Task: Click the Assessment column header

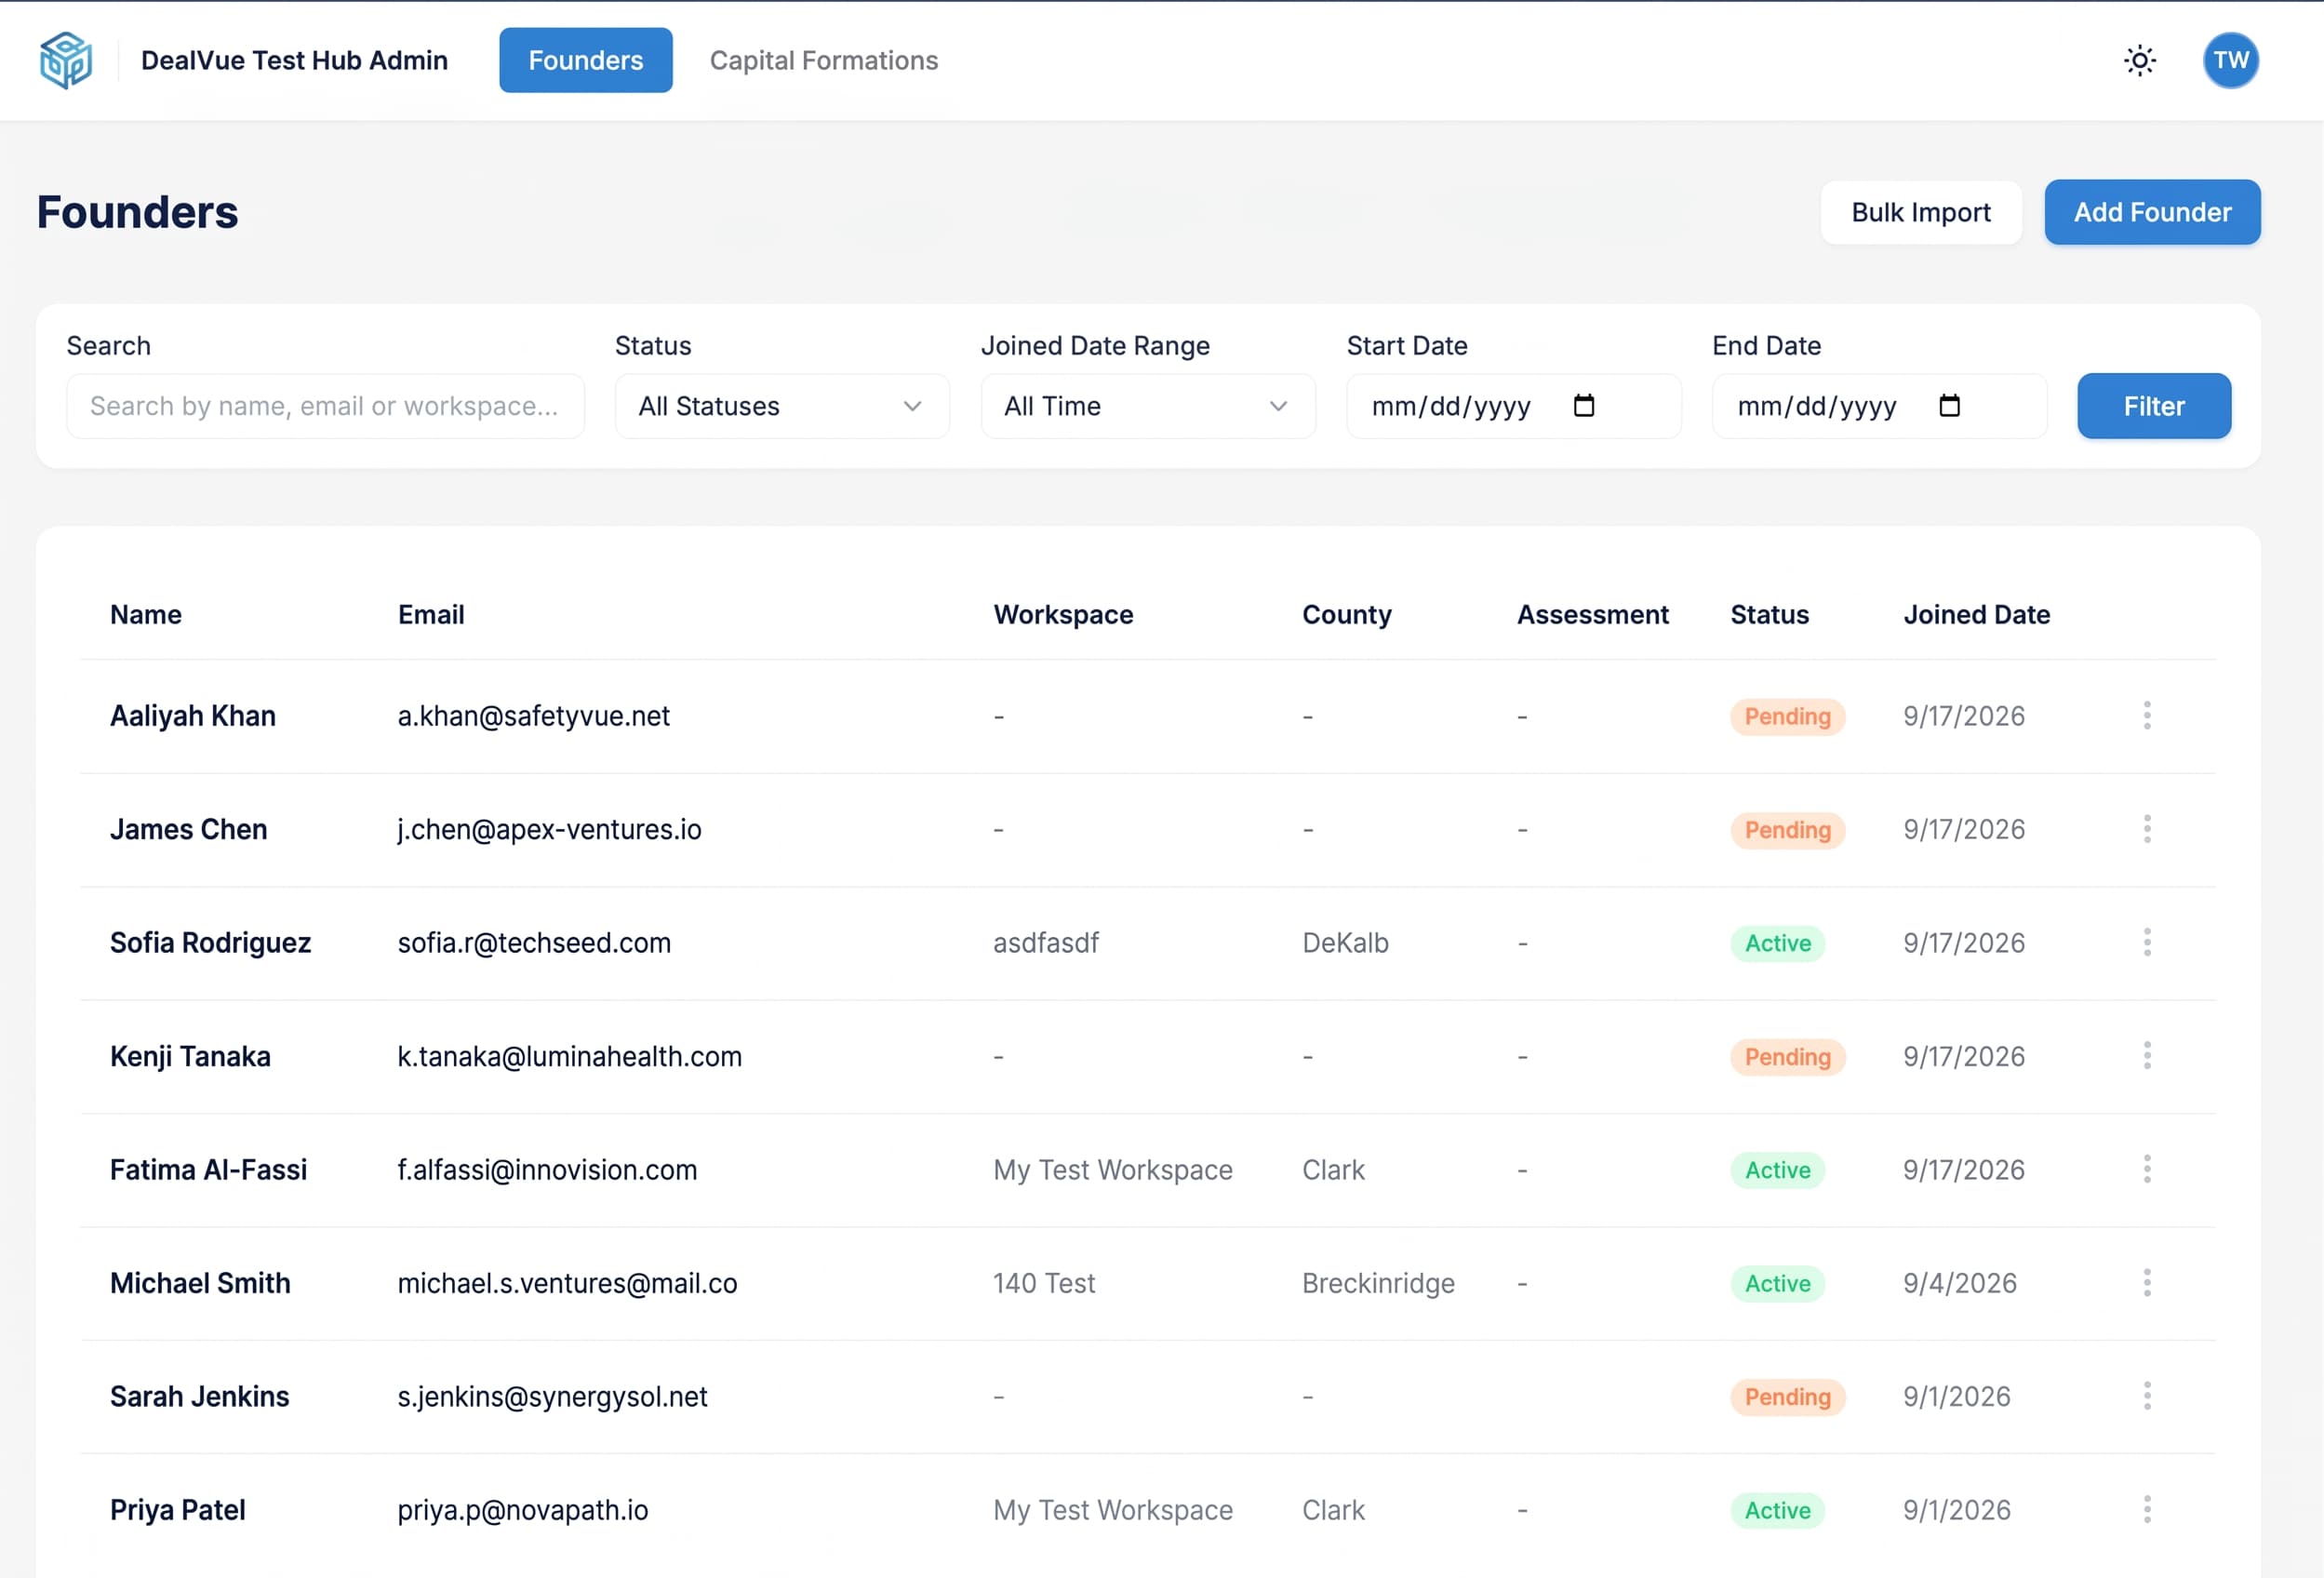Action: [x=1593, y=614]
